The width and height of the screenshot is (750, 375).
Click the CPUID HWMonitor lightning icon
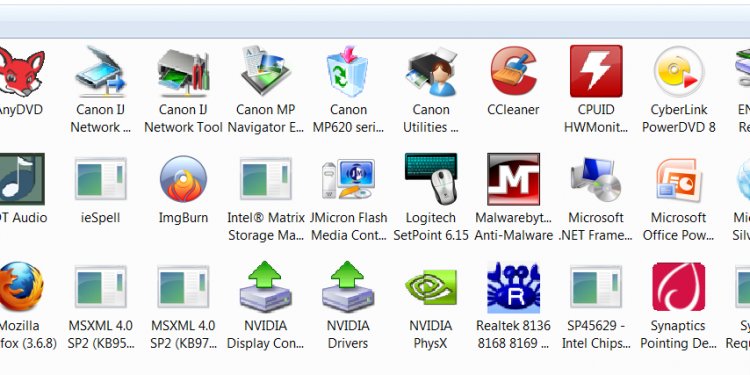pos(596,71)
